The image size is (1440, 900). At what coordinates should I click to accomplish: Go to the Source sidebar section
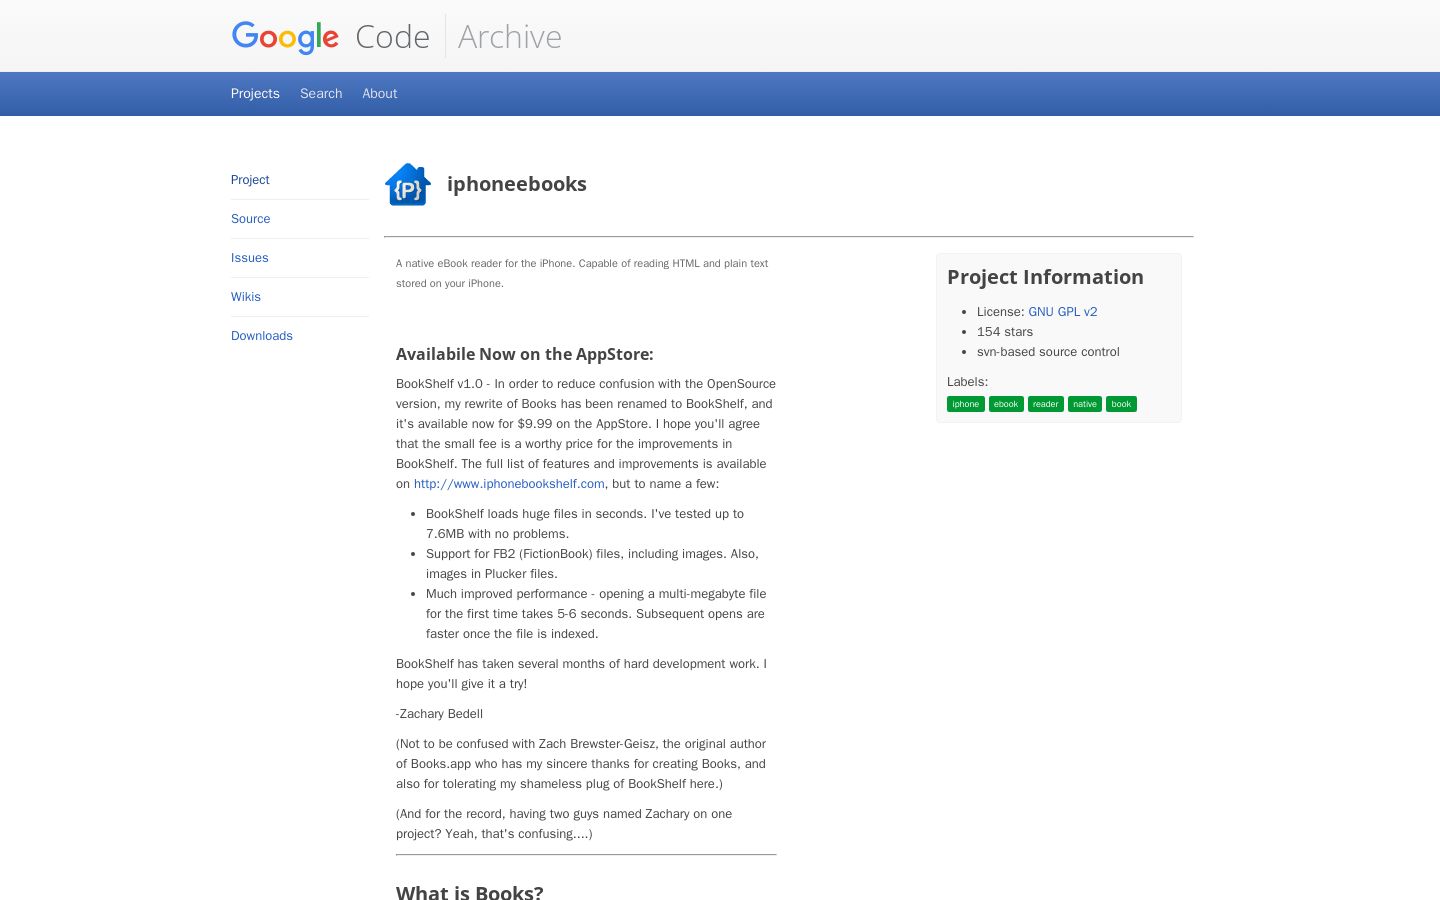[251, 219]
